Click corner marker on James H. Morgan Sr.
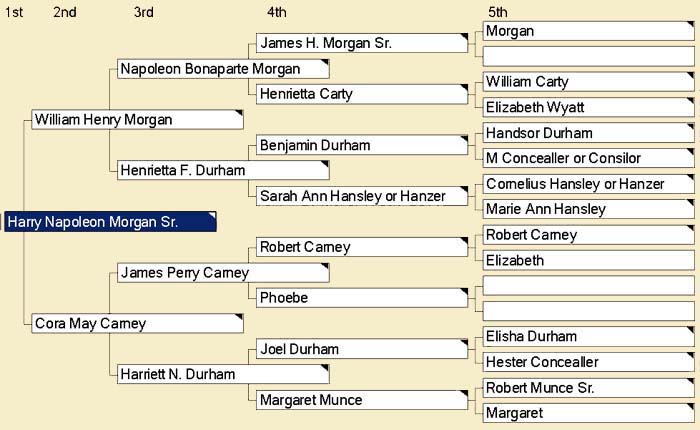Image resolution: width=700 pixels, height=430 pixels. (464, 37)
